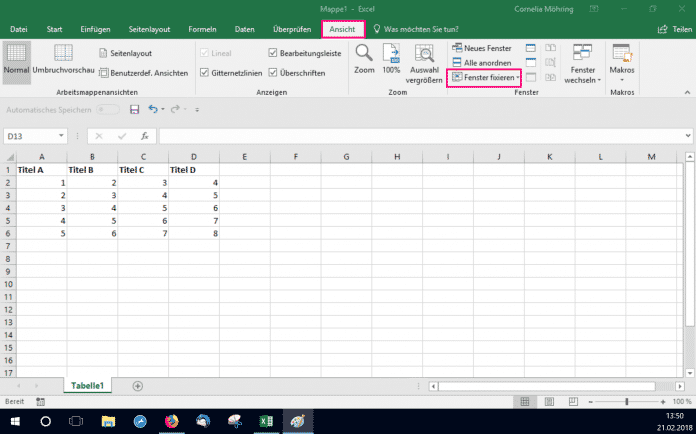This screenshot has height=434, width=696.
Task: Select the Normal view icon
Action: pos(17,60)
